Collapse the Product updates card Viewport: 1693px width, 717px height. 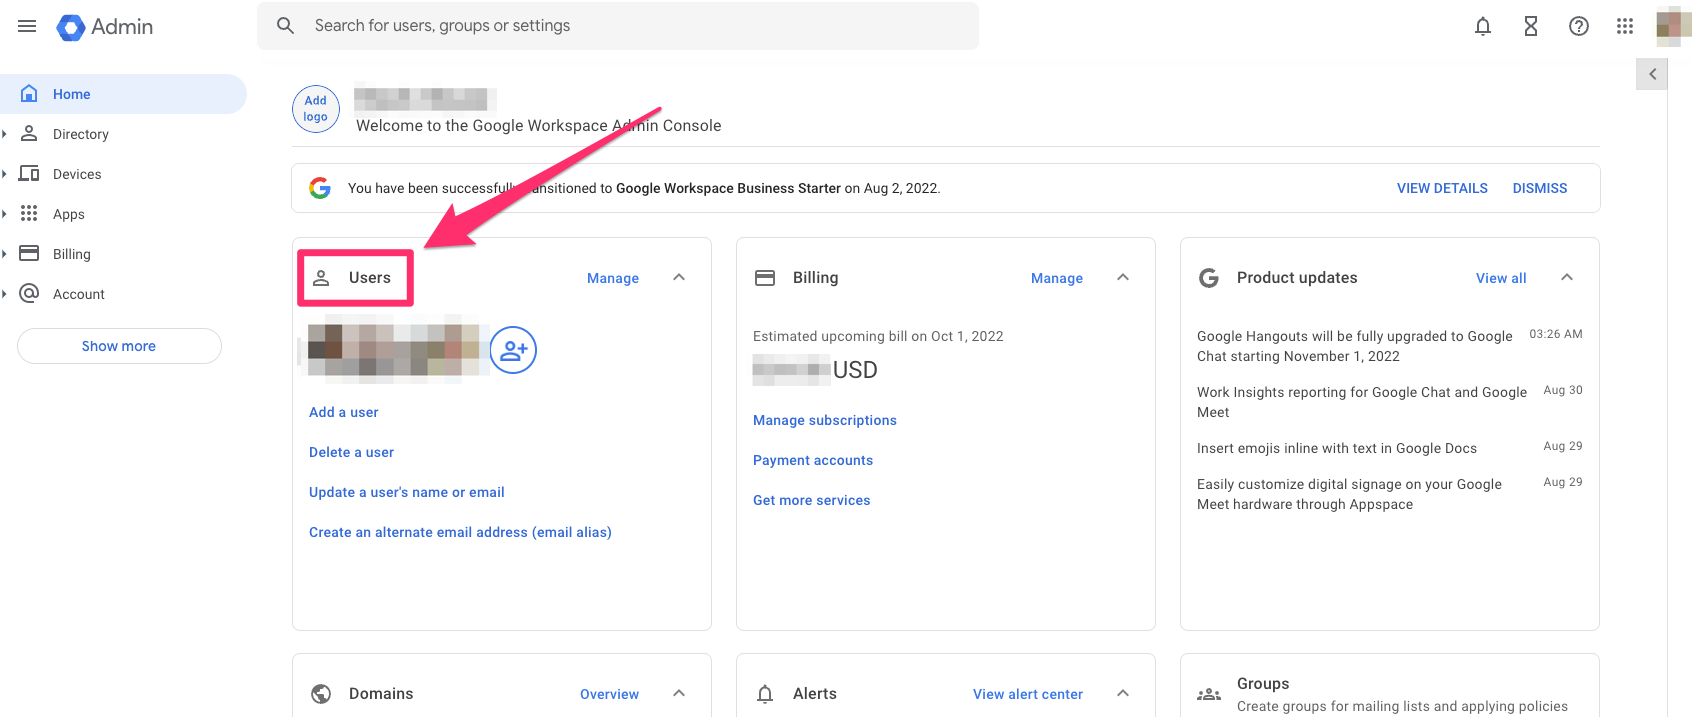pyautogui.click(x=1567, y=278)
